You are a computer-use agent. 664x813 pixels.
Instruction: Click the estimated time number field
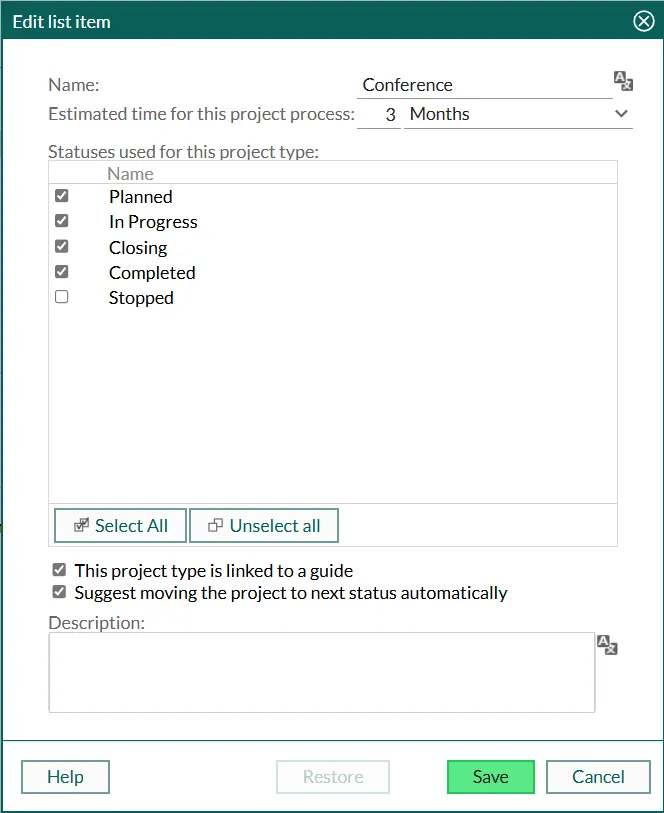coord(379,114)
